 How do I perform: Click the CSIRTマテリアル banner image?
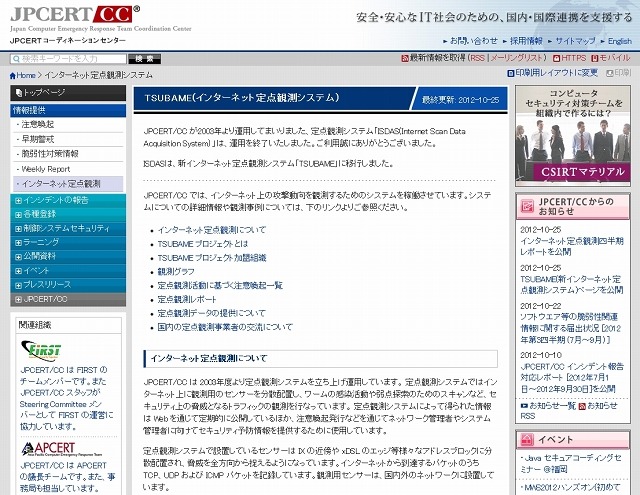coord(573,136)
